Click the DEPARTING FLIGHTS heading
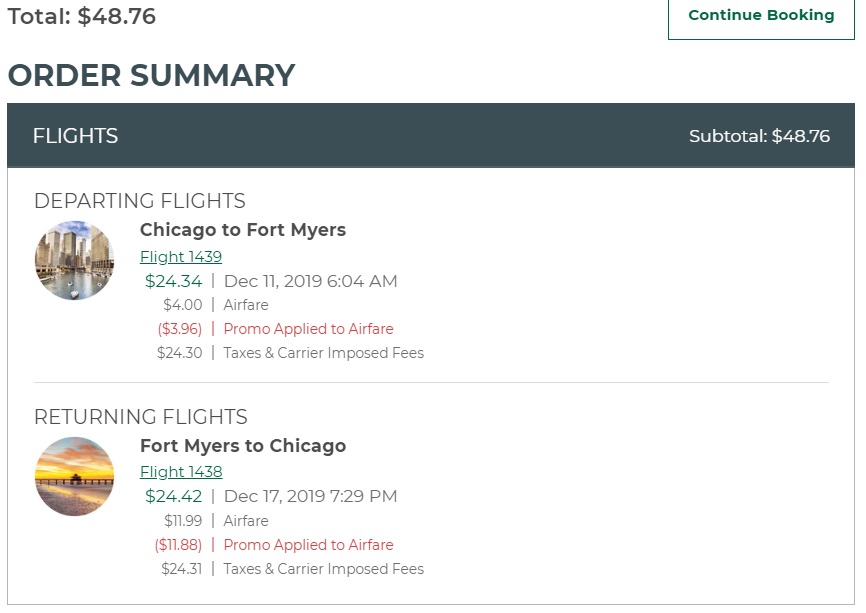866x613 pixels. click(x=139, y=201)
